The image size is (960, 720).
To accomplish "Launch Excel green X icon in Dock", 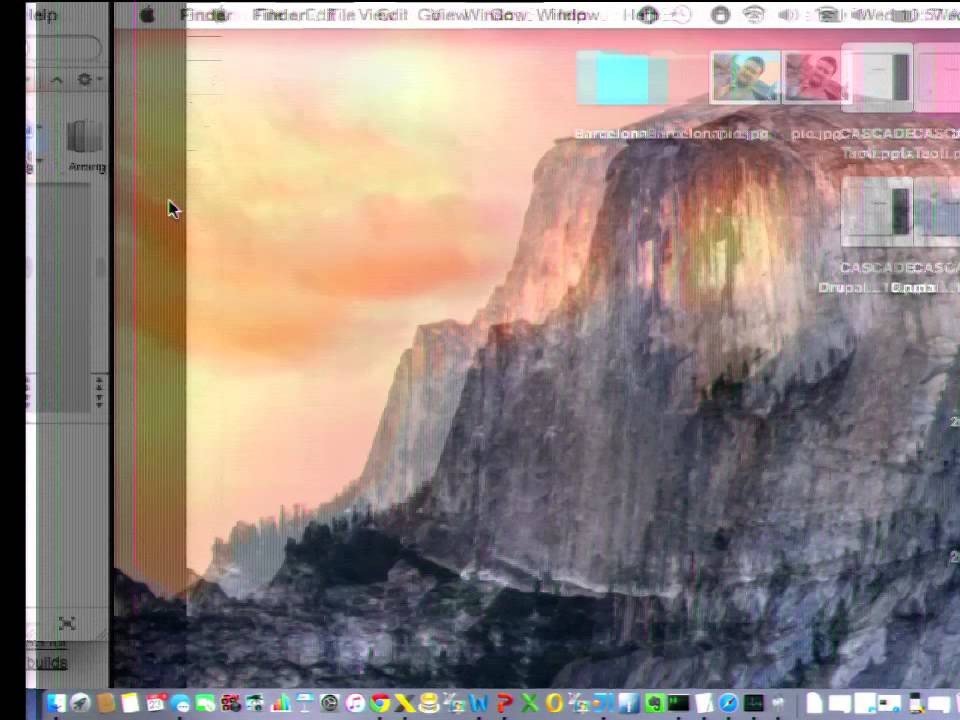I will coord(528,703).
